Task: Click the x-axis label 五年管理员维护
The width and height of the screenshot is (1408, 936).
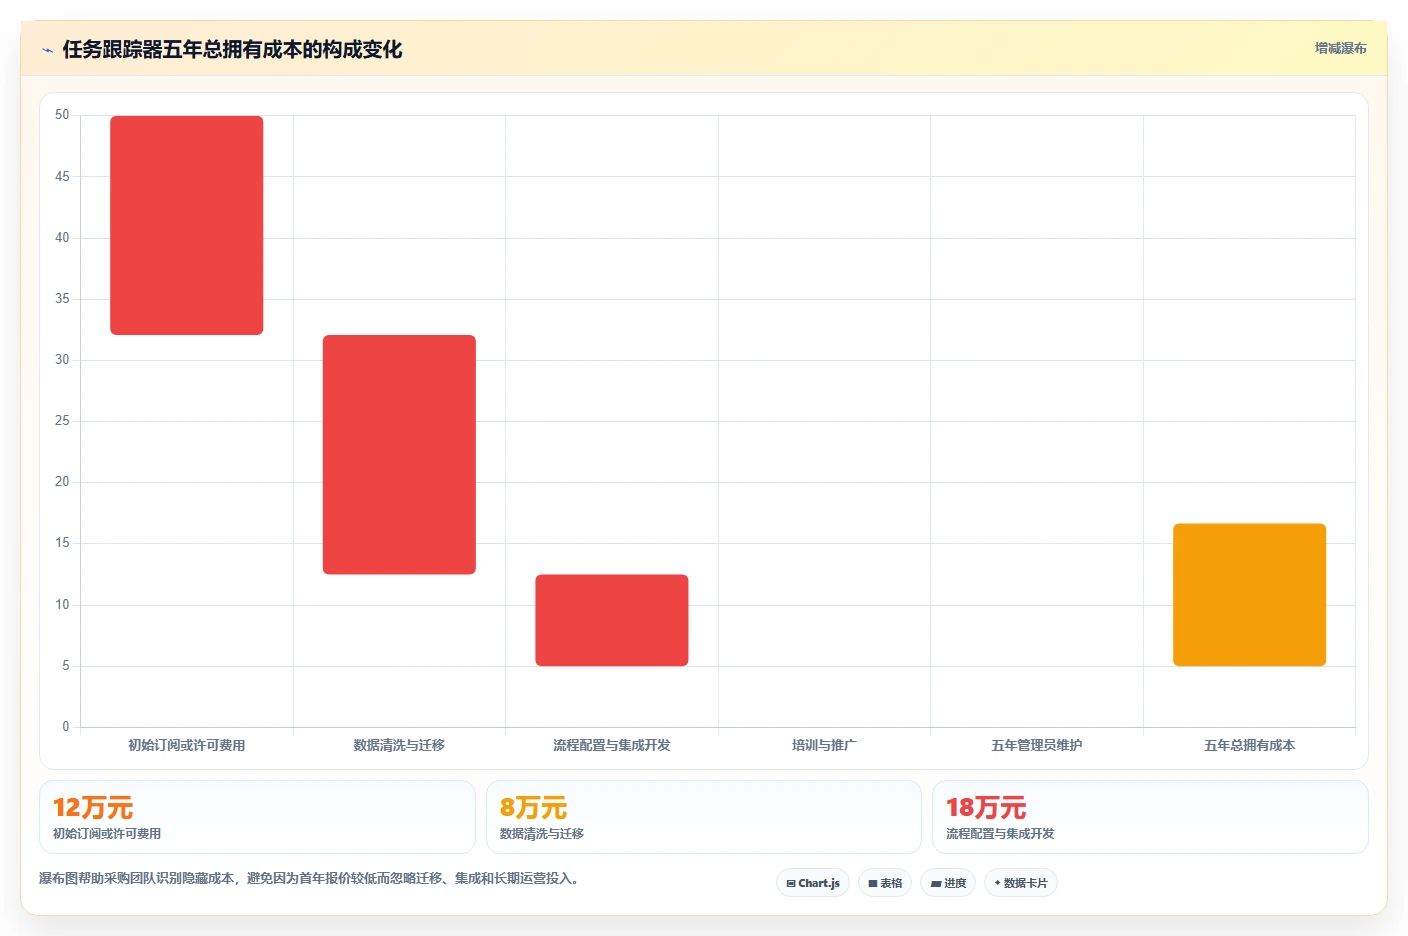Action: click(1037, 745)
